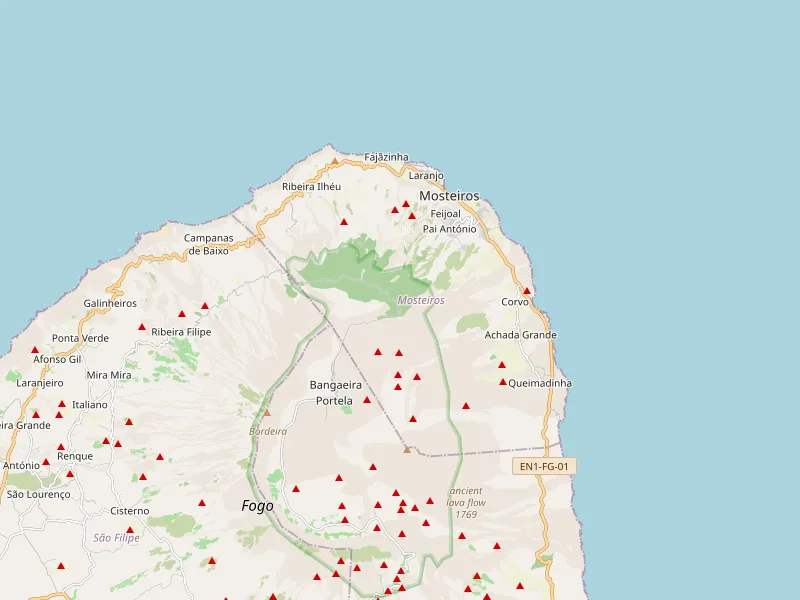Click the brown peak marker on the municipal boundary

coord(407,449)
